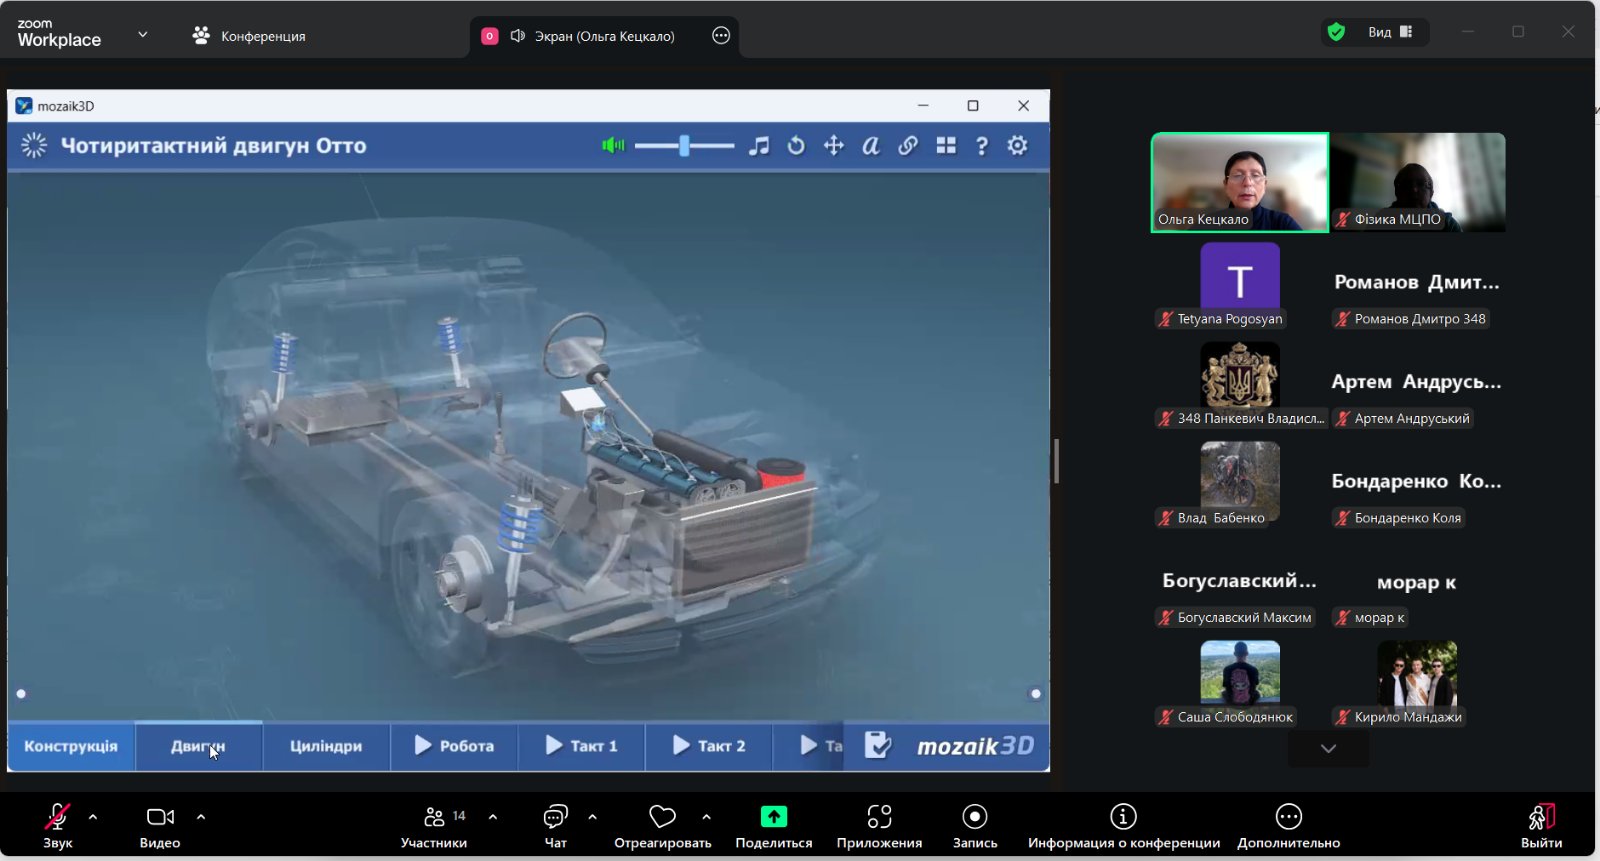Click the reset view rotation icon
Screen dimensions: 1600x861
(x=796, y=146)
